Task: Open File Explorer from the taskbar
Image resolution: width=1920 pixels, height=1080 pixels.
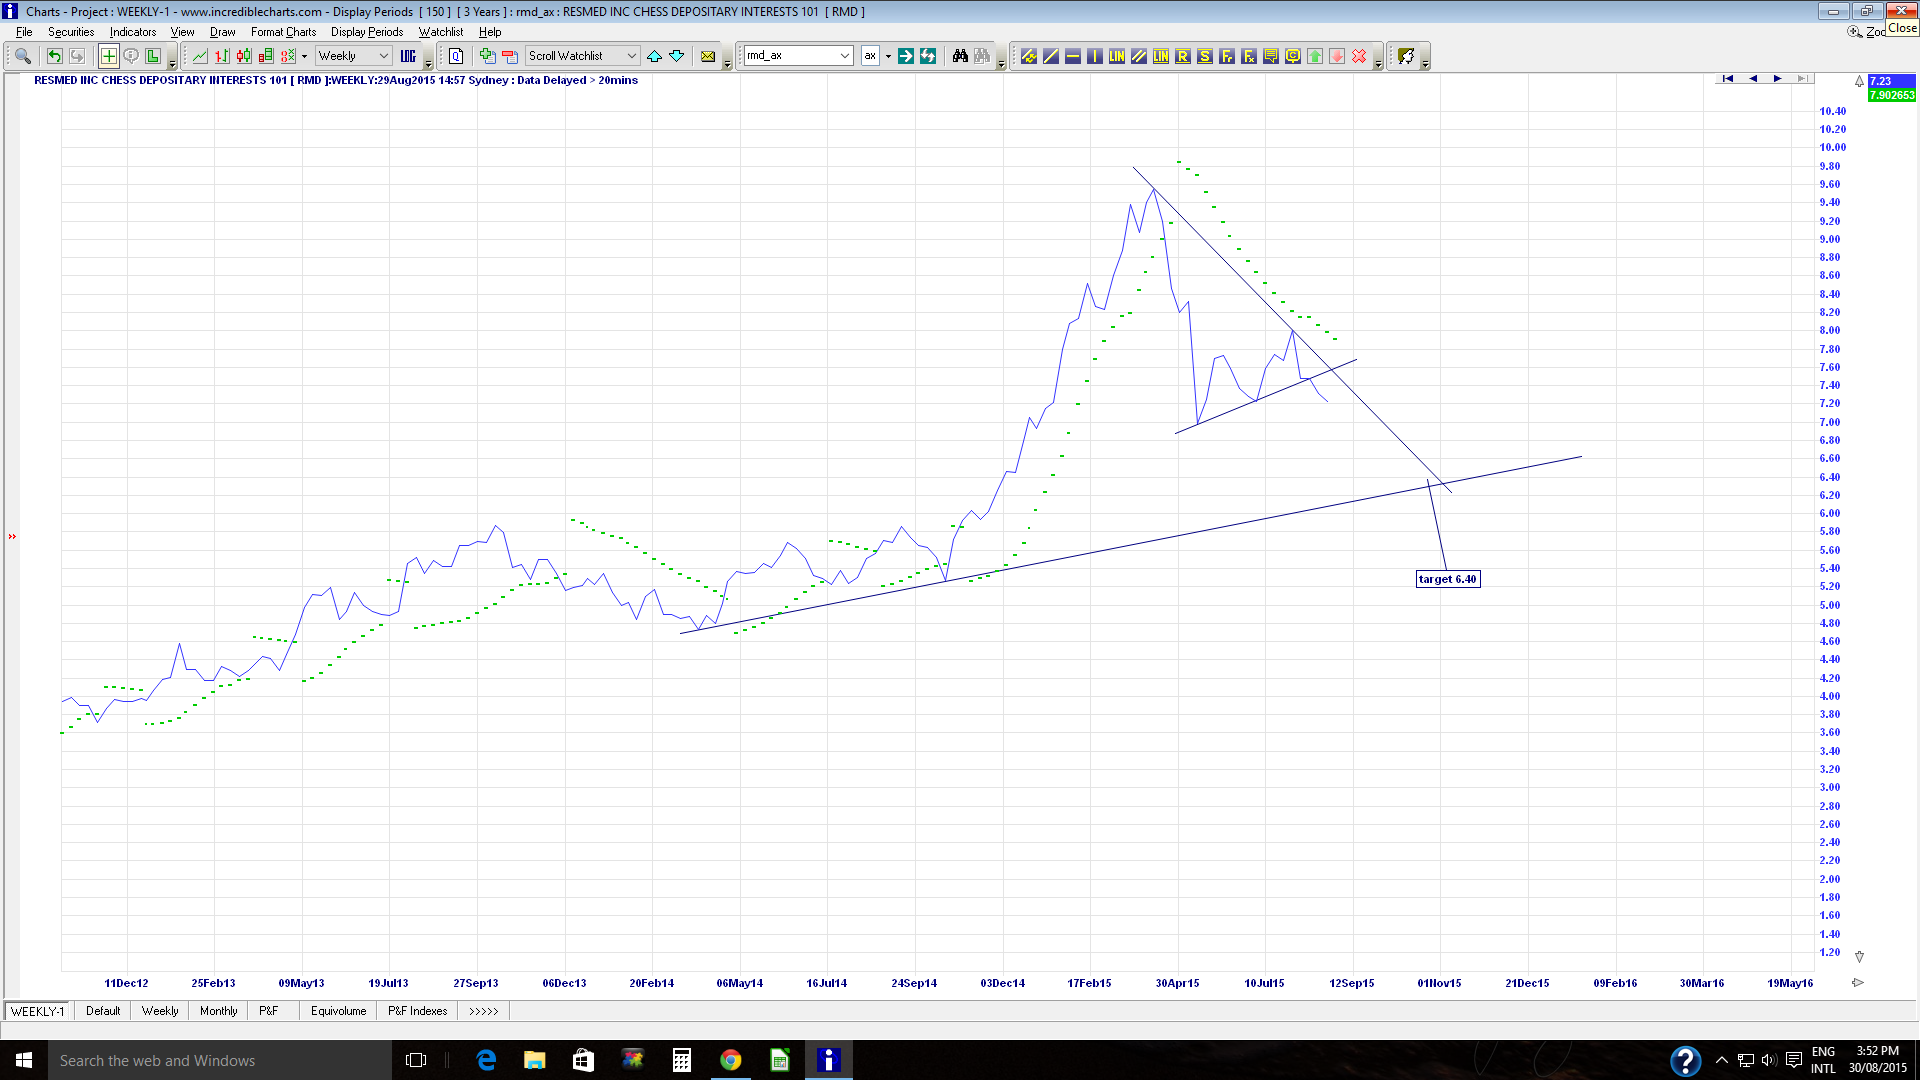Action: click(x=535, y=1060)
